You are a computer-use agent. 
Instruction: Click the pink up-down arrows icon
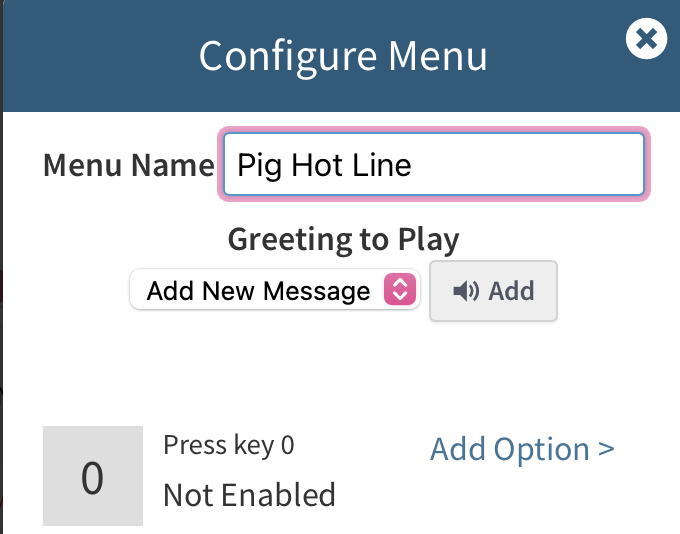(399, 291)
